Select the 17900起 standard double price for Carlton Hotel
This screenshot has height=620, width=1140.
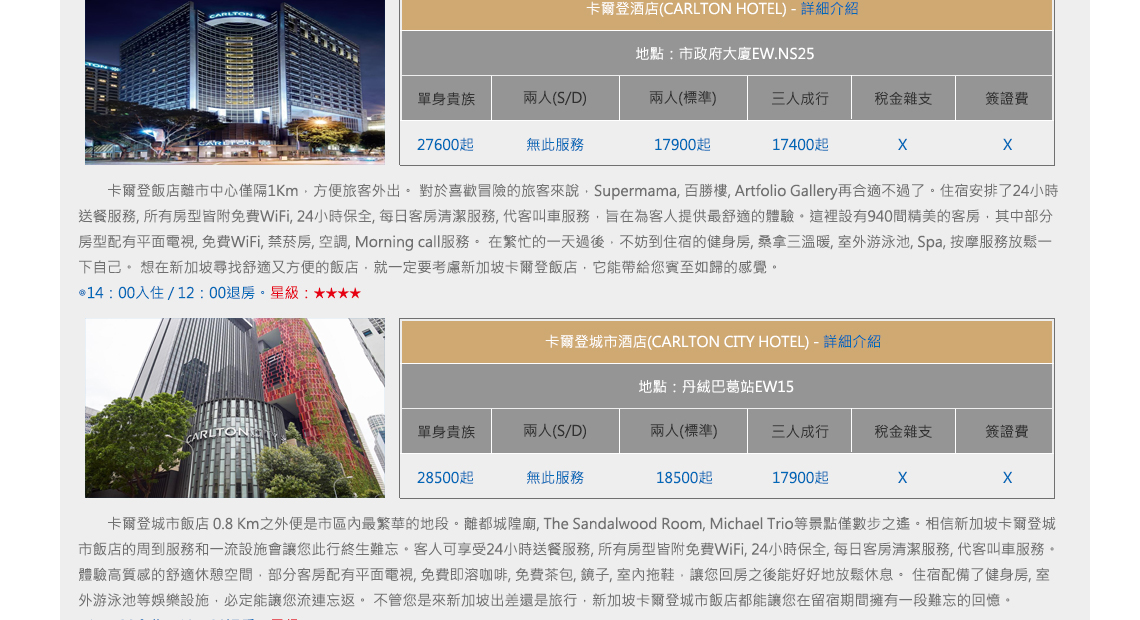(x=682, y=145)
